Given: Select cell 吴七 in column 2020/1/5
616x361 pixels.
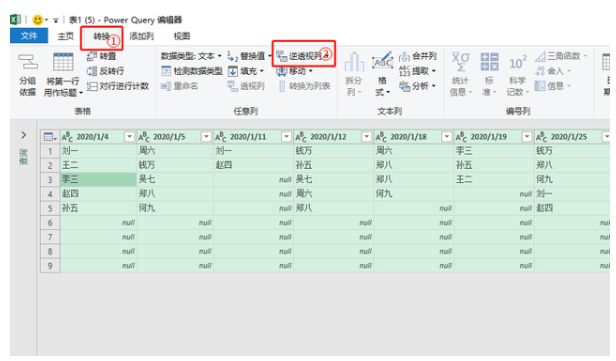Looking at the screenshot, I should click(175, 180).
